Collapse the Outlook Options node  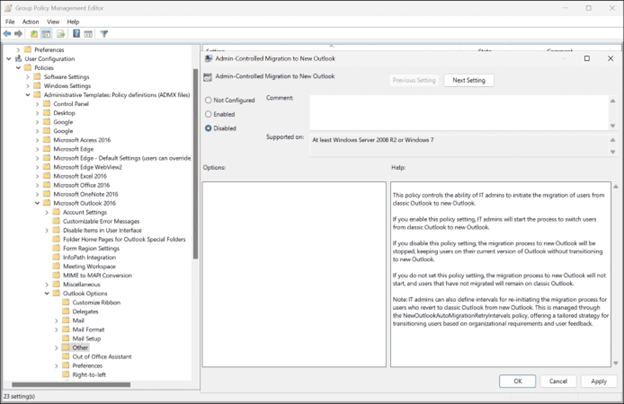(x=47, y=293)
